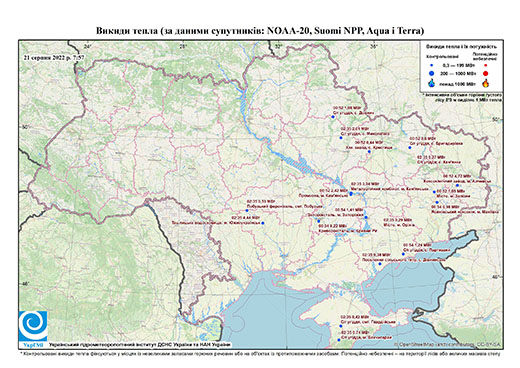520x368 pixels.
Task: Click the small blue dot in the legend
Action: click(x=432, y=65)
